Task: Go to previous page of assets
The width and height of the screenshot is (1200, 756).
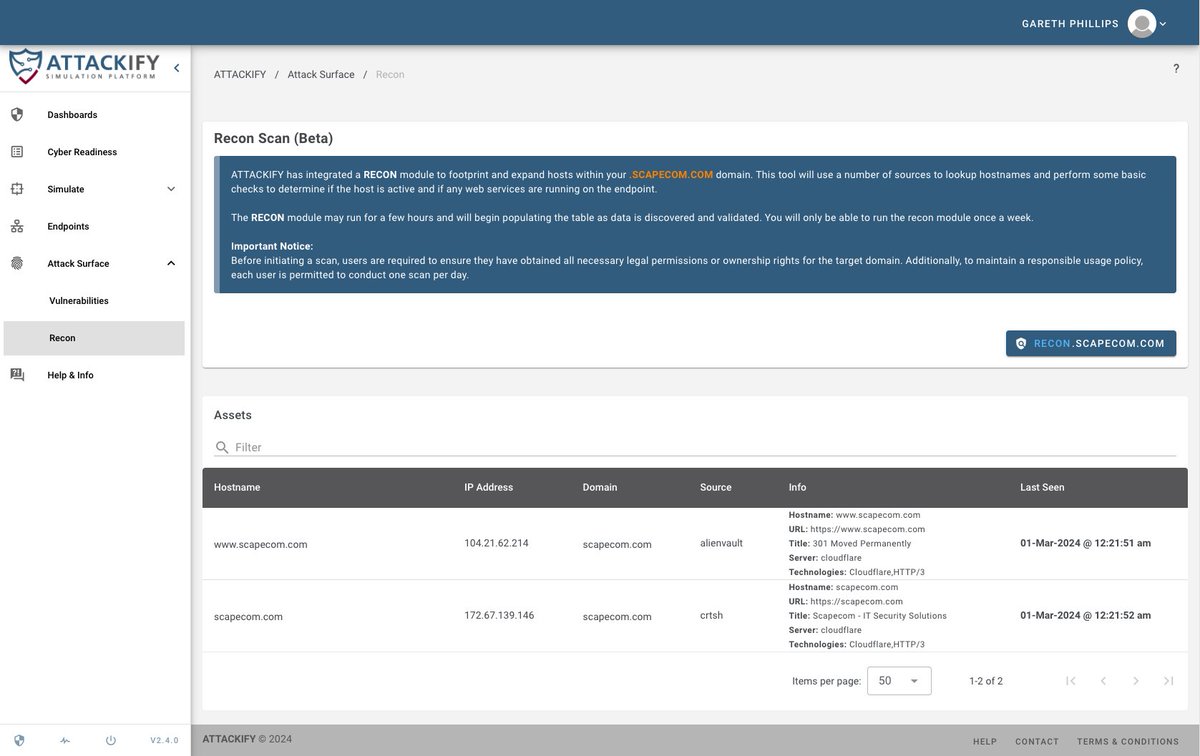Action: (1103, 681)
